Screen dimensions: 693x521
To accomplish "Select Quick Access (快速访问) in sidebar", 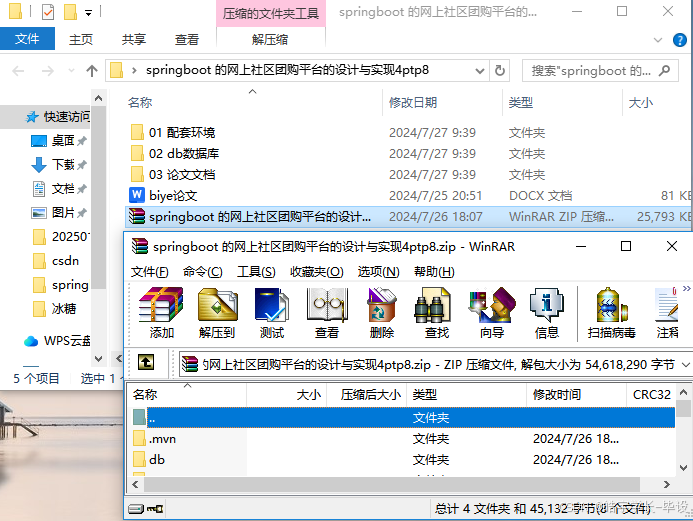I will tap(57, 117).
